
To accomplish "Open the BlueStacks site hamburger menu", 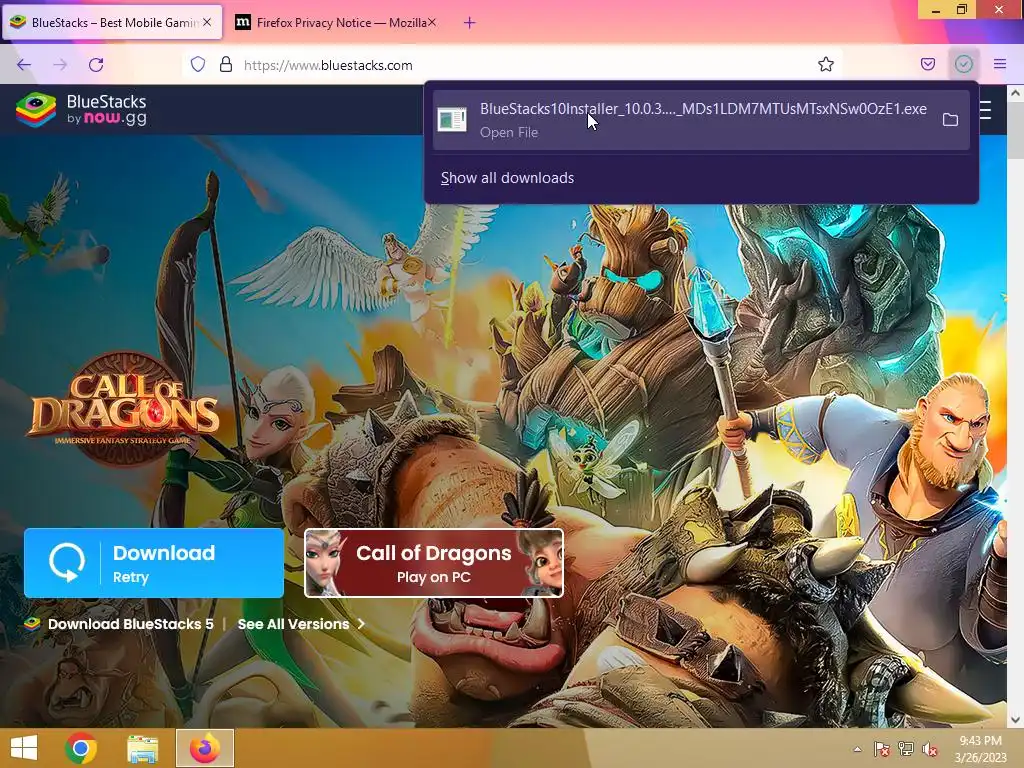I will click(x=986, y=110).
